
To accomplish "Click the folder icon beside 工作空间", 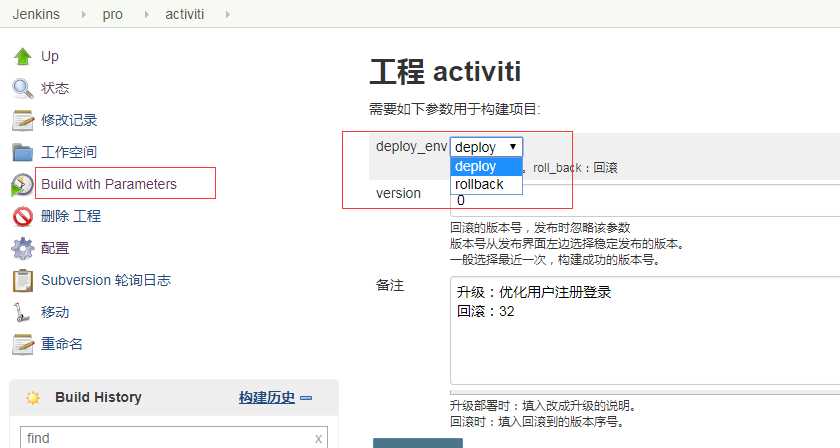I will click(x=22, y=152).
